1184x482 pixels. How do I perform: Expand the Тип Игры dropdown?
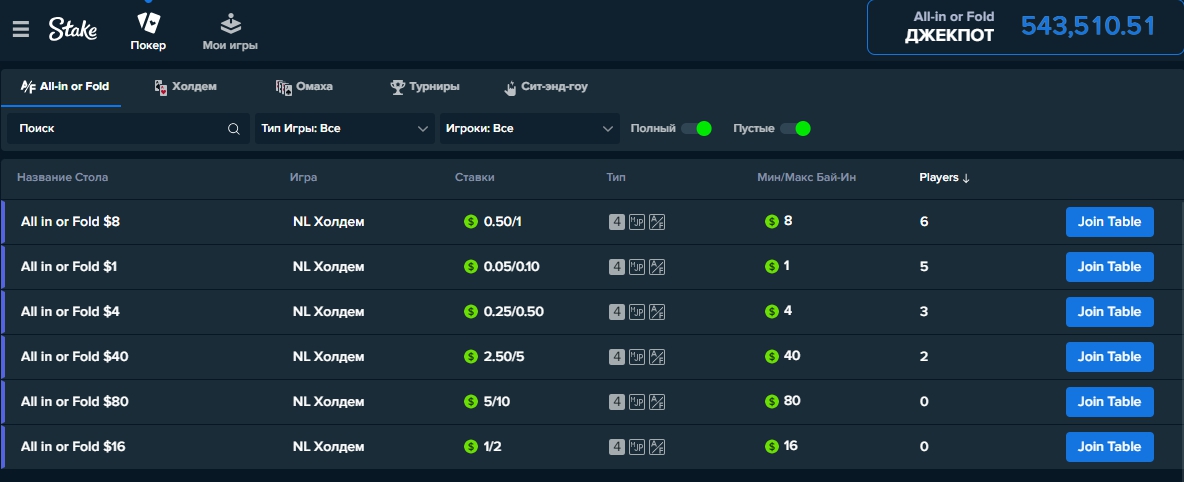(x=343, y=129)
